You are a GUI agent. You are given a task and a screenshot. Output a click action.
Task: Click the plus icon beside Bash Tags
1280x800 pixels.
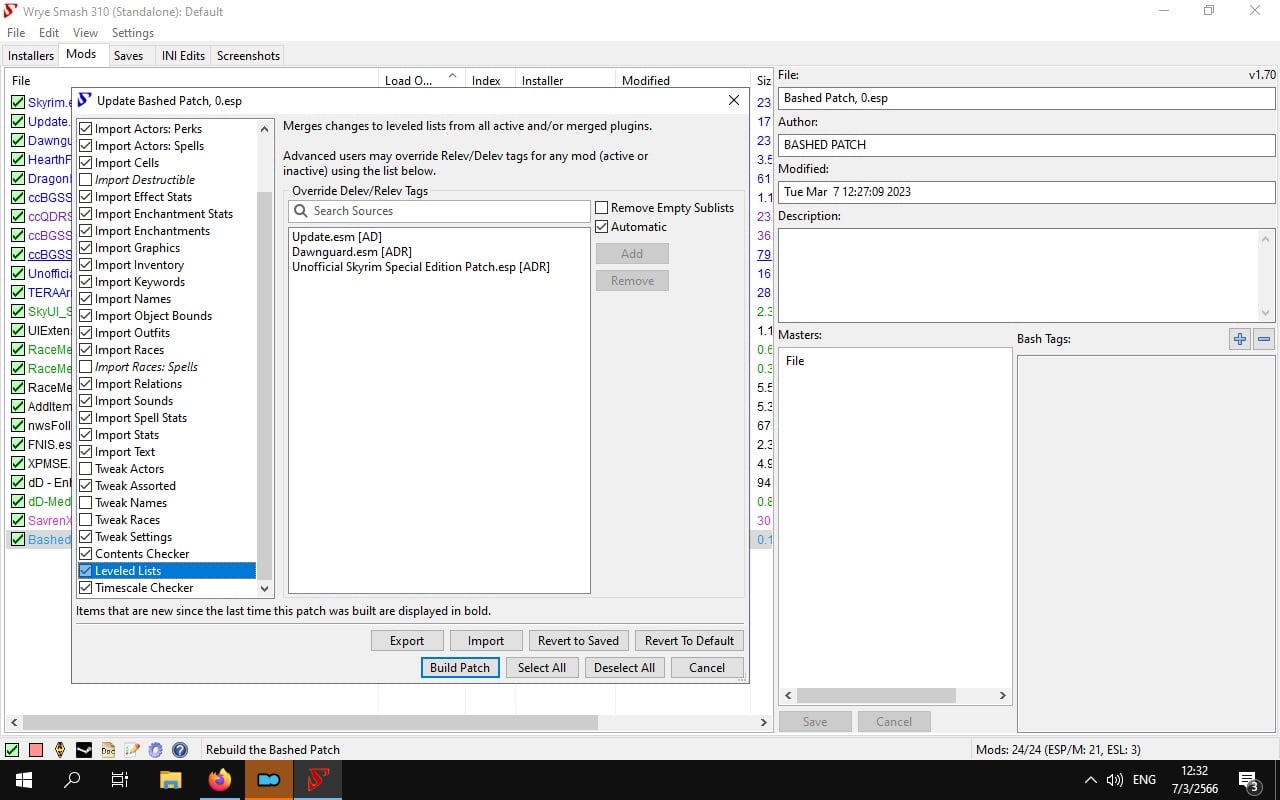point(1239,339)
